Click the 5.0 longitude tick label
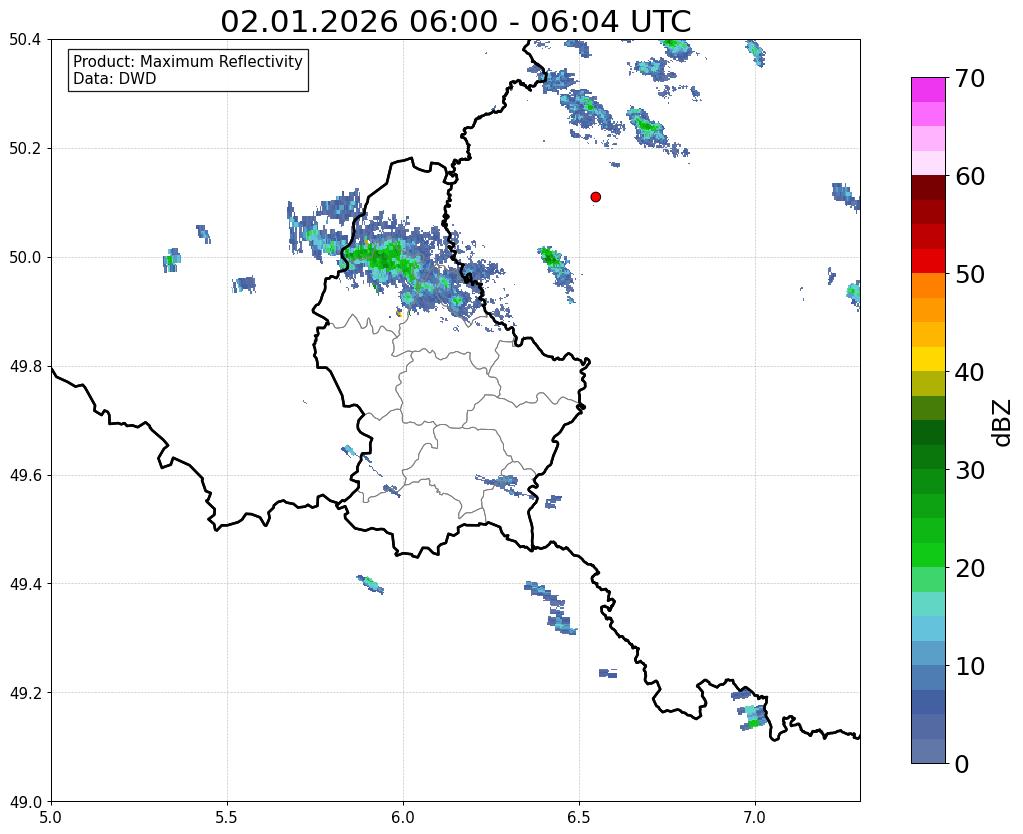This screenshot has width=1023, height=834. tap(51, 818)
